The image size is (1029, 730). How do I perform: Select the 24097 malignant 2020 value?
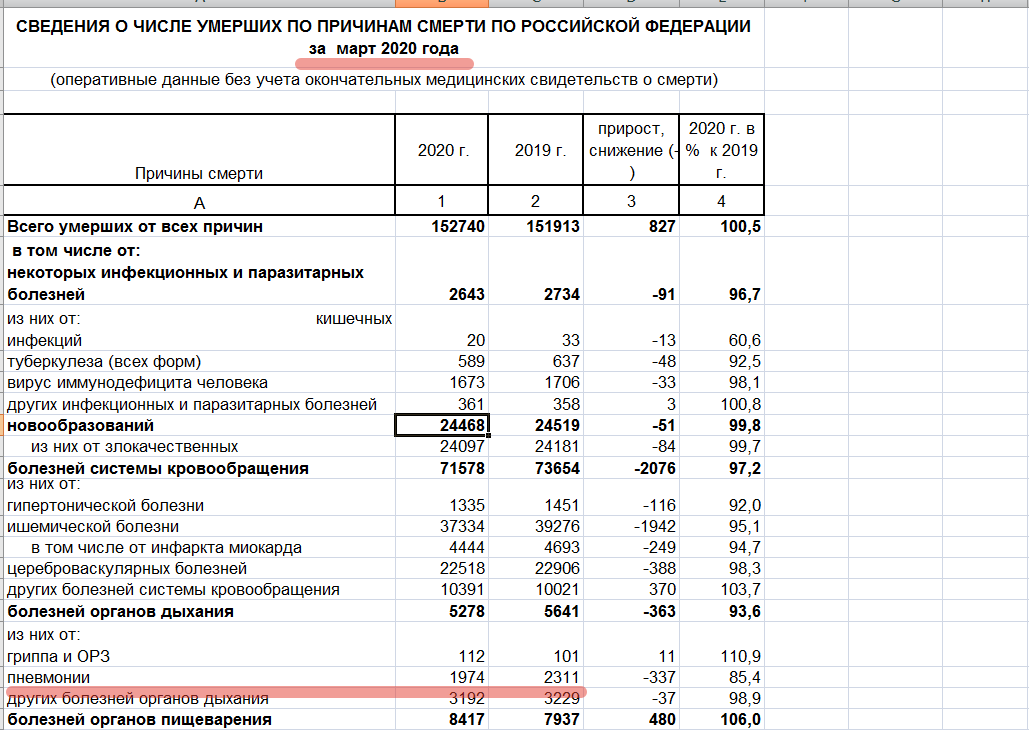click(x=442, y=446)
